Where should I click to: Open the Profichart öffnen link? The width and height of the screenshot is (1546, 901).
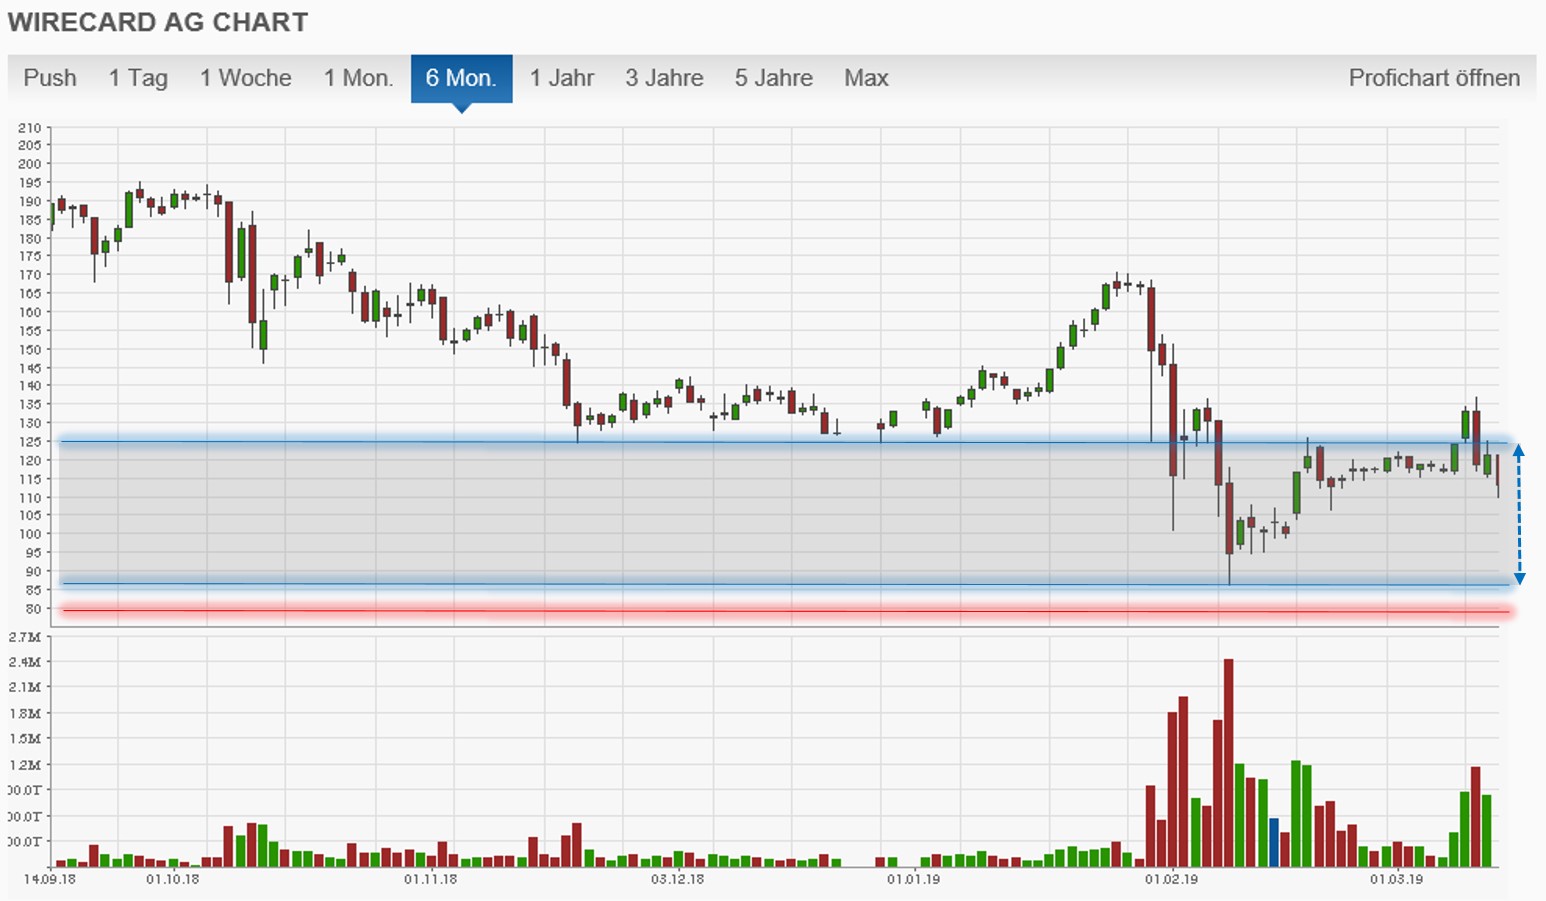(x=1434, y=78)
